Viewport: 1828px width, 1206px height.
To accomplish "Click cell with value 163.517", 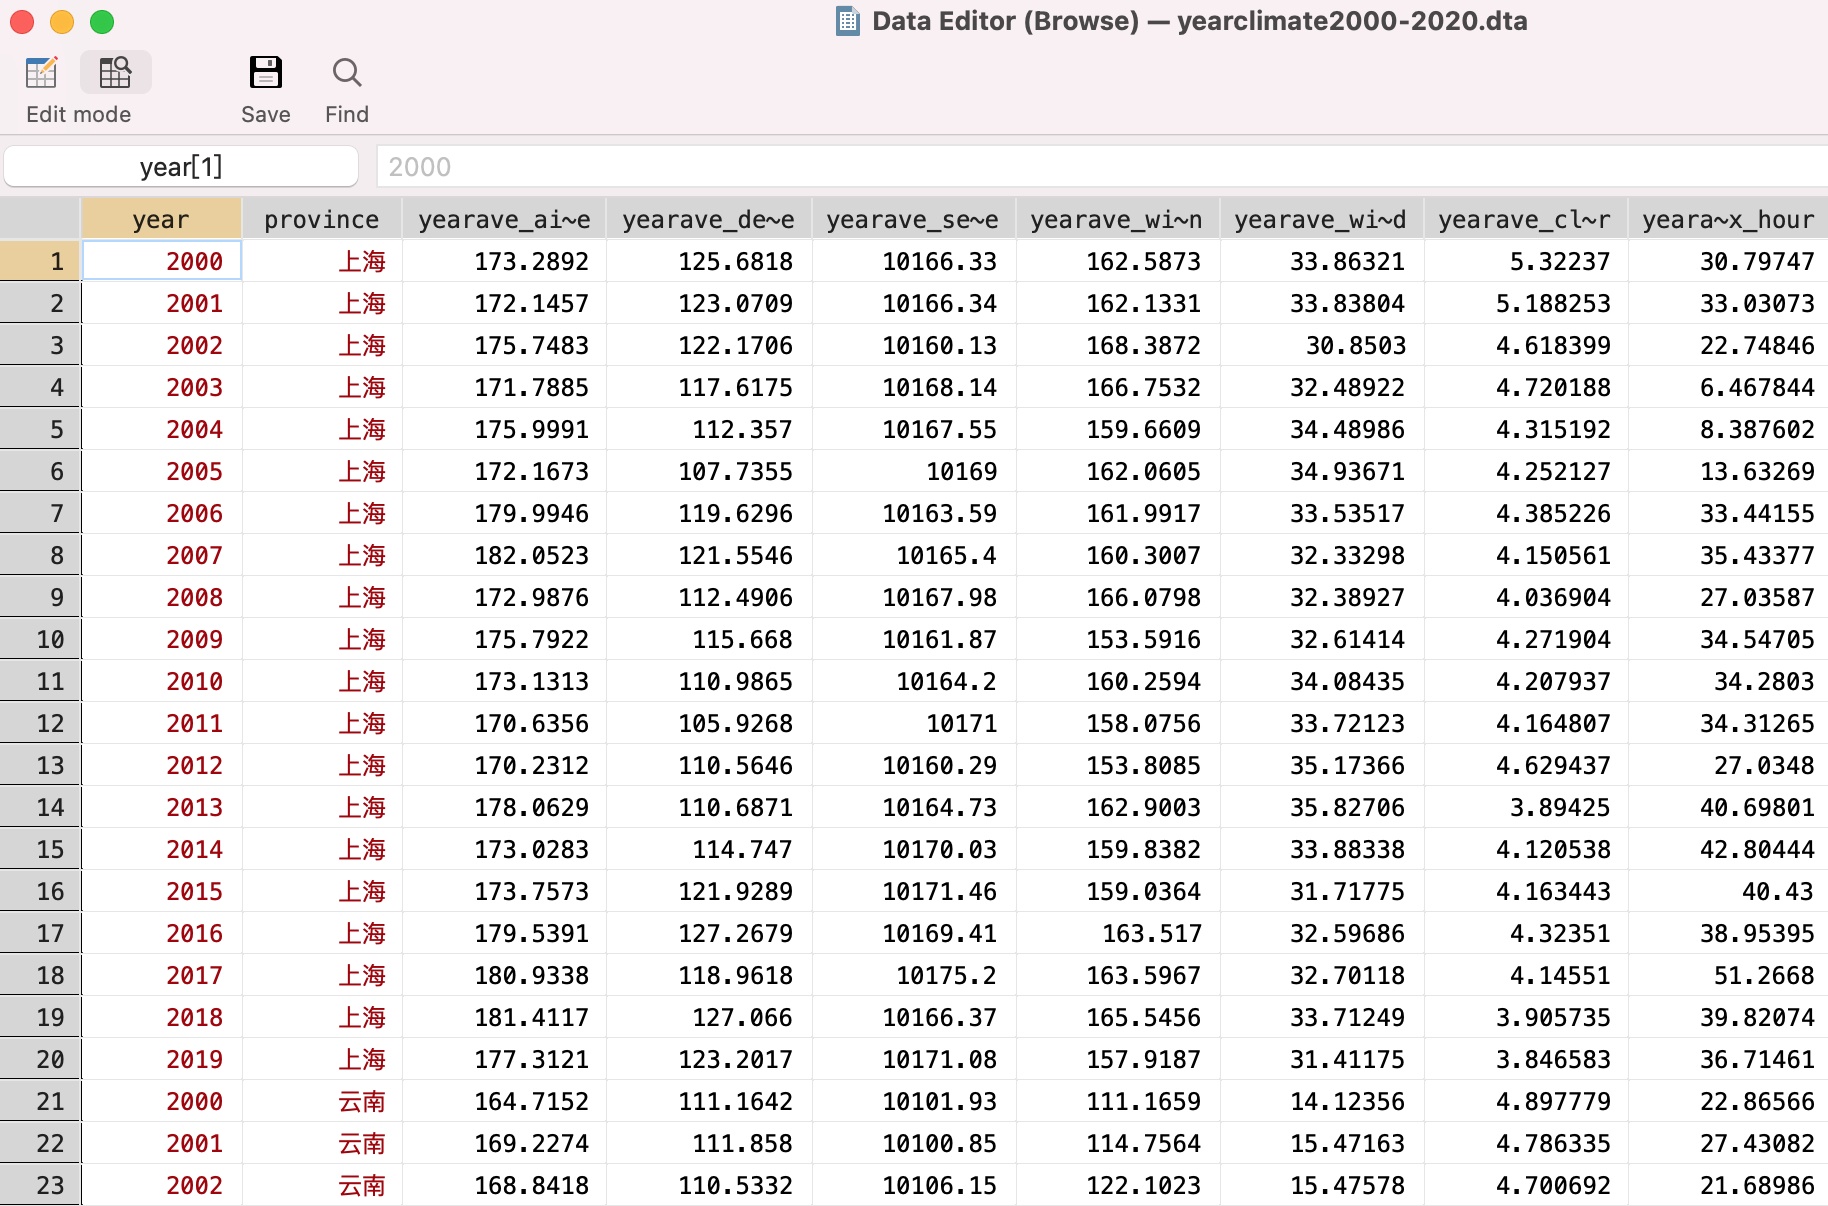I will click(x=1116, y=933).
